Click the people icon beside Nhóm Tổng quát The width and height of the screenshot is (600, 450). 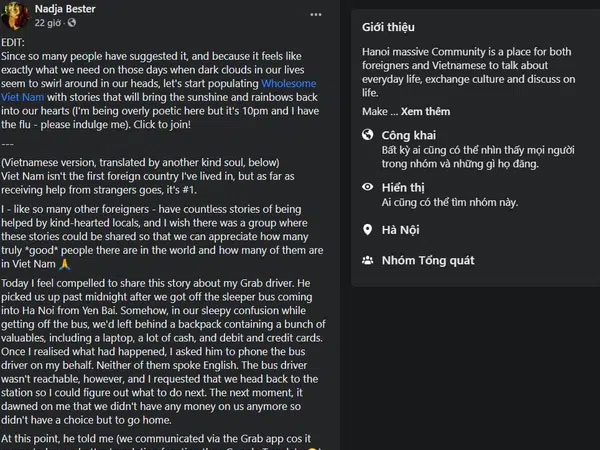[367, 261]
